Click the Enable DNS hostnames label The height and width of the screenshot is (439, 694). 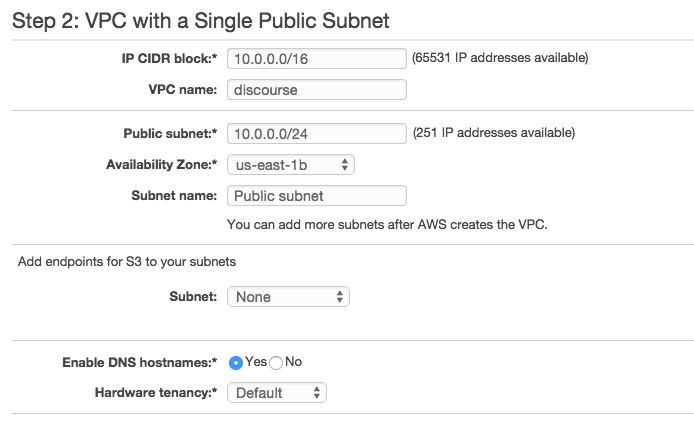click(139, 362)
